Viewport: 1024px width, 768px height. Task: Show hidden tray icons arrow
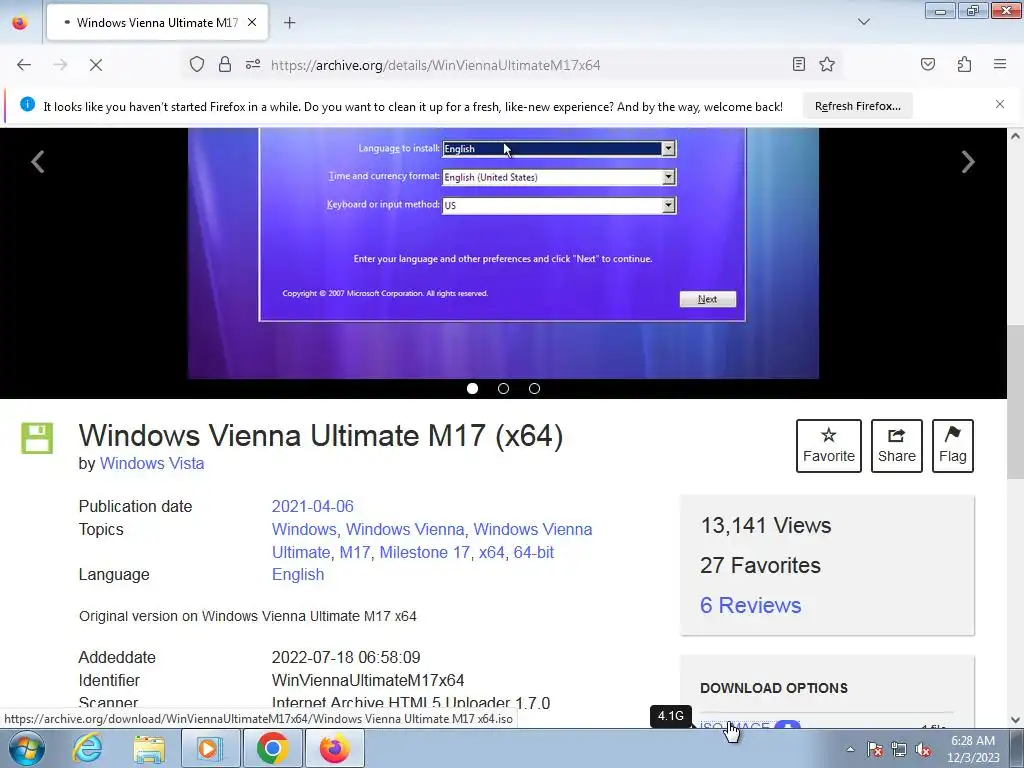(x=850, y=749)
